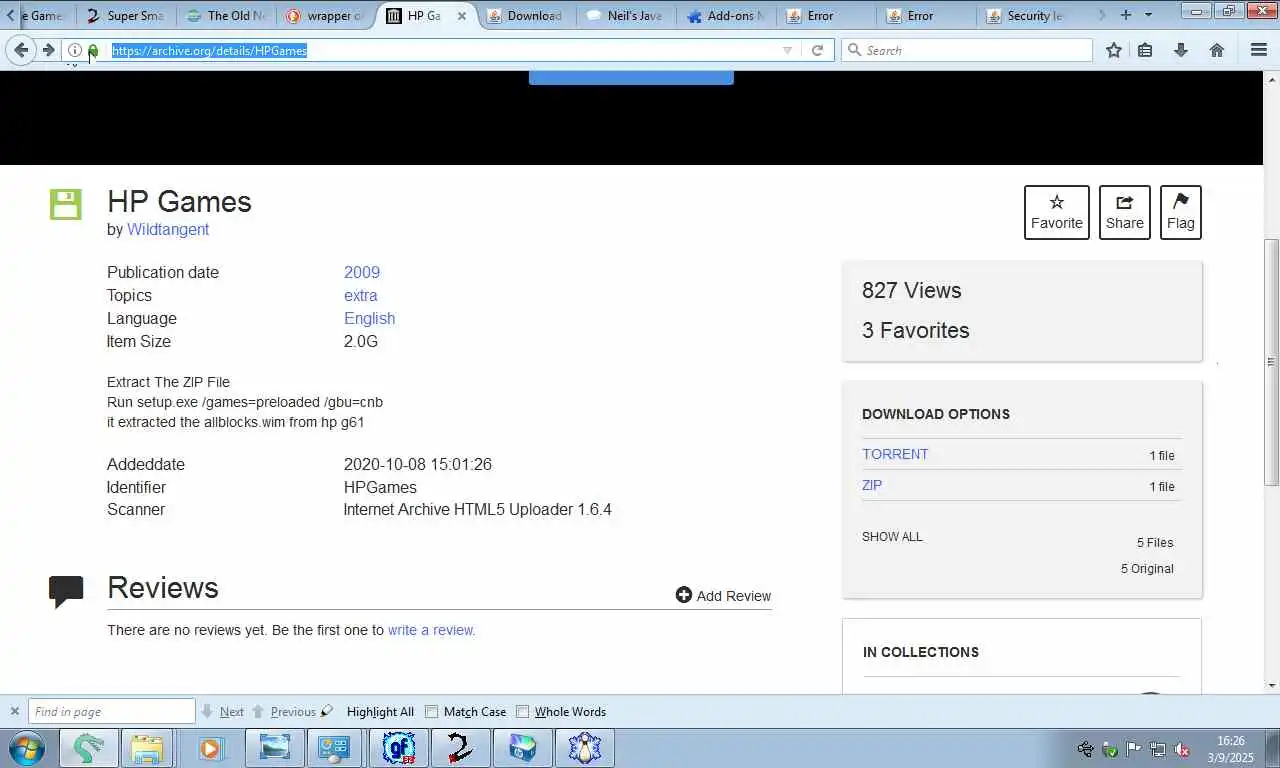Click the browser back arrow button
The width and height of the screenshot is (1280, 768).
click(x=21, y=50)
